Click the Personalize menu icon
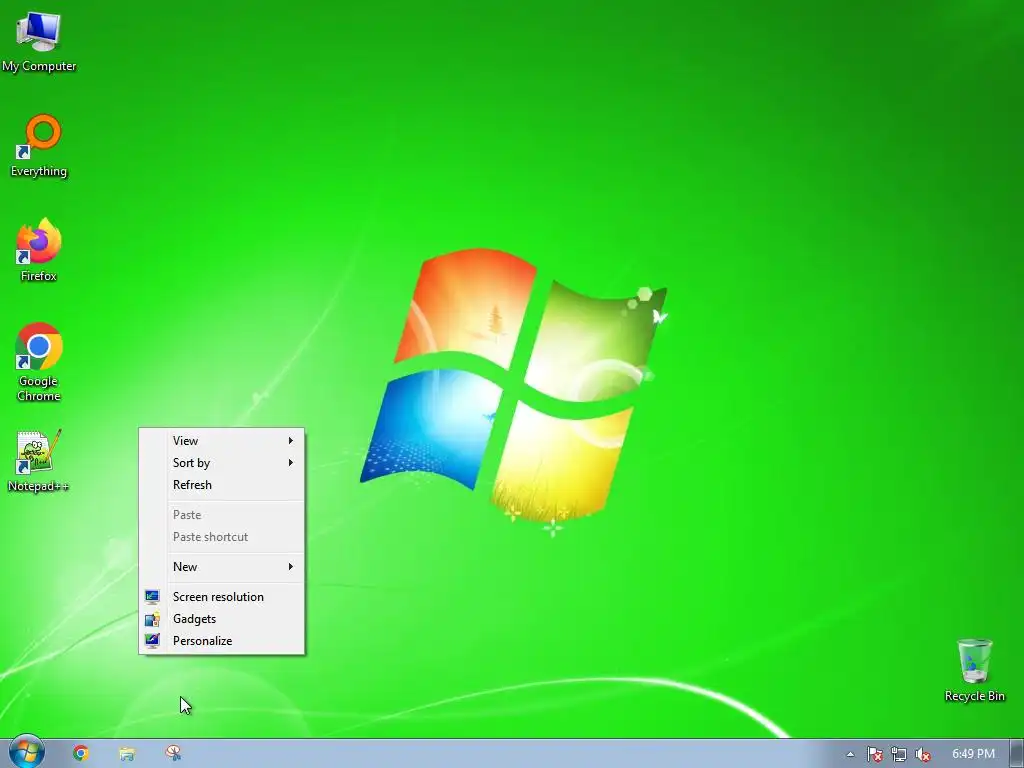This screenshot has width=1024, height=768. [152, 641]
